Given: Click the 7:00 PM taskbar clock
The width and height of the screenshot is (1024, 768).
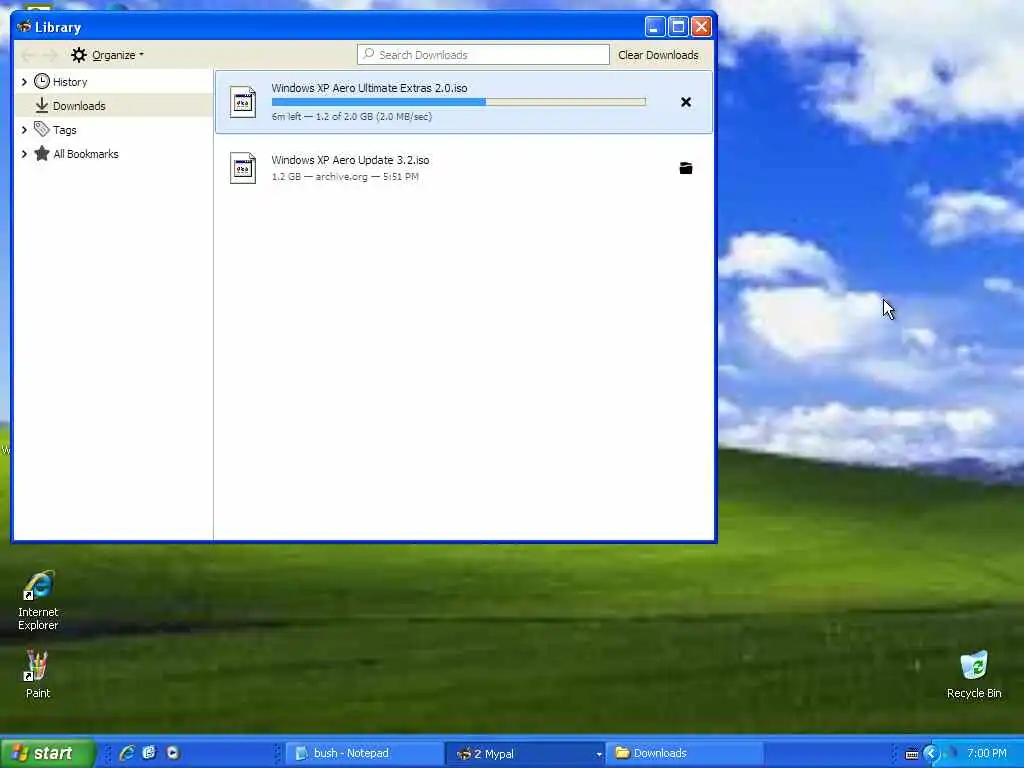Looking at the screenshot, I should click(987, 753).
